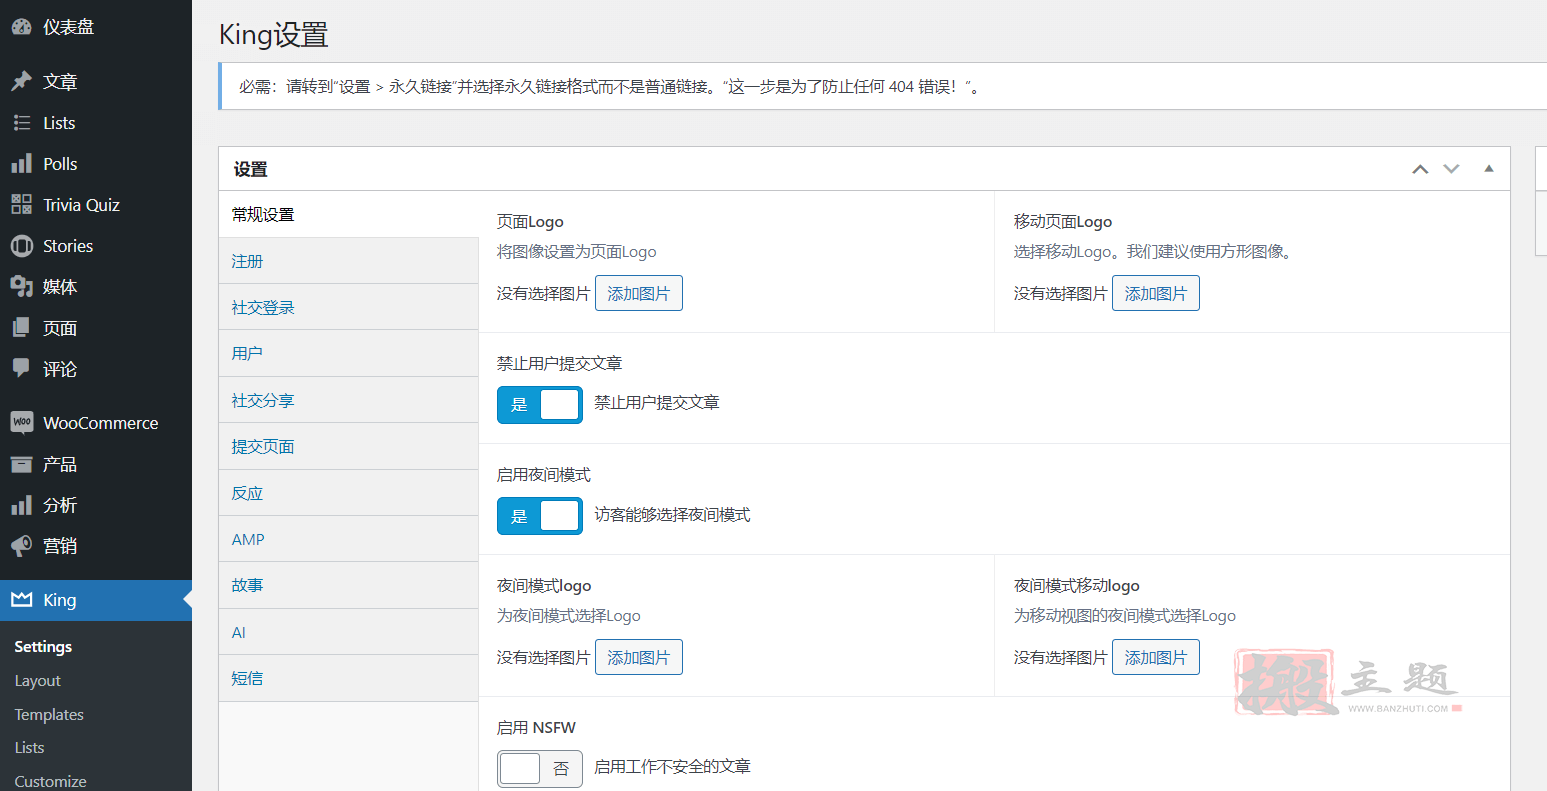This screenshot has height=791, width=1547.
Task: Toggle the 启用夜间模式 switch
Action: pyautogui.click(x=540, y=516)
